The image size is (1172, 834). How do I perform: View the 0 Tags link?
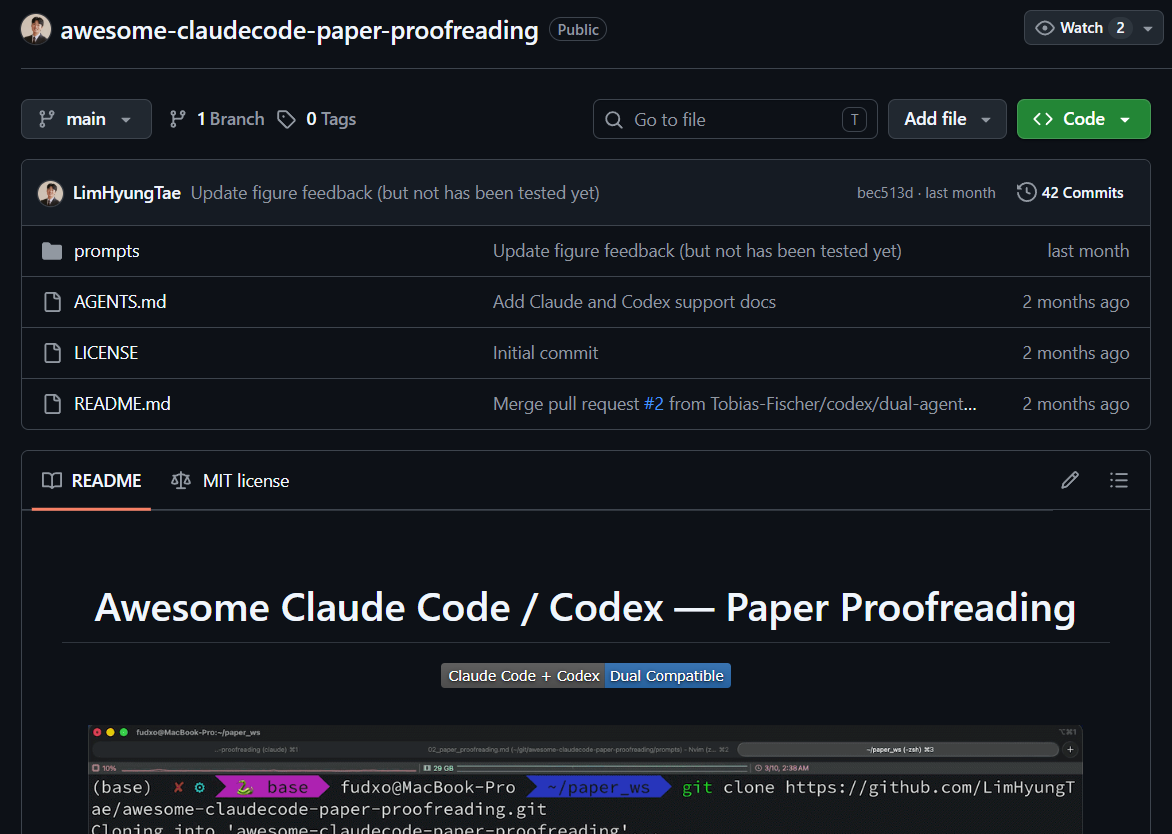coord(317,119)
